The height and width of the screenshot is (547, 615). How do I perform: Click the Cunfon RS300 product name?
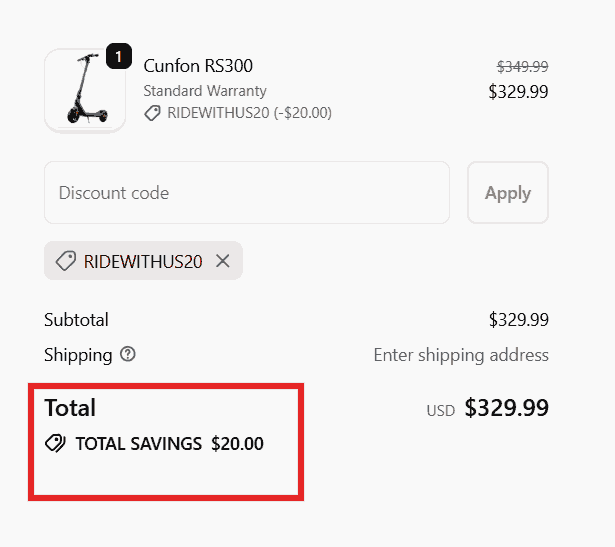(x=198, y=66)
